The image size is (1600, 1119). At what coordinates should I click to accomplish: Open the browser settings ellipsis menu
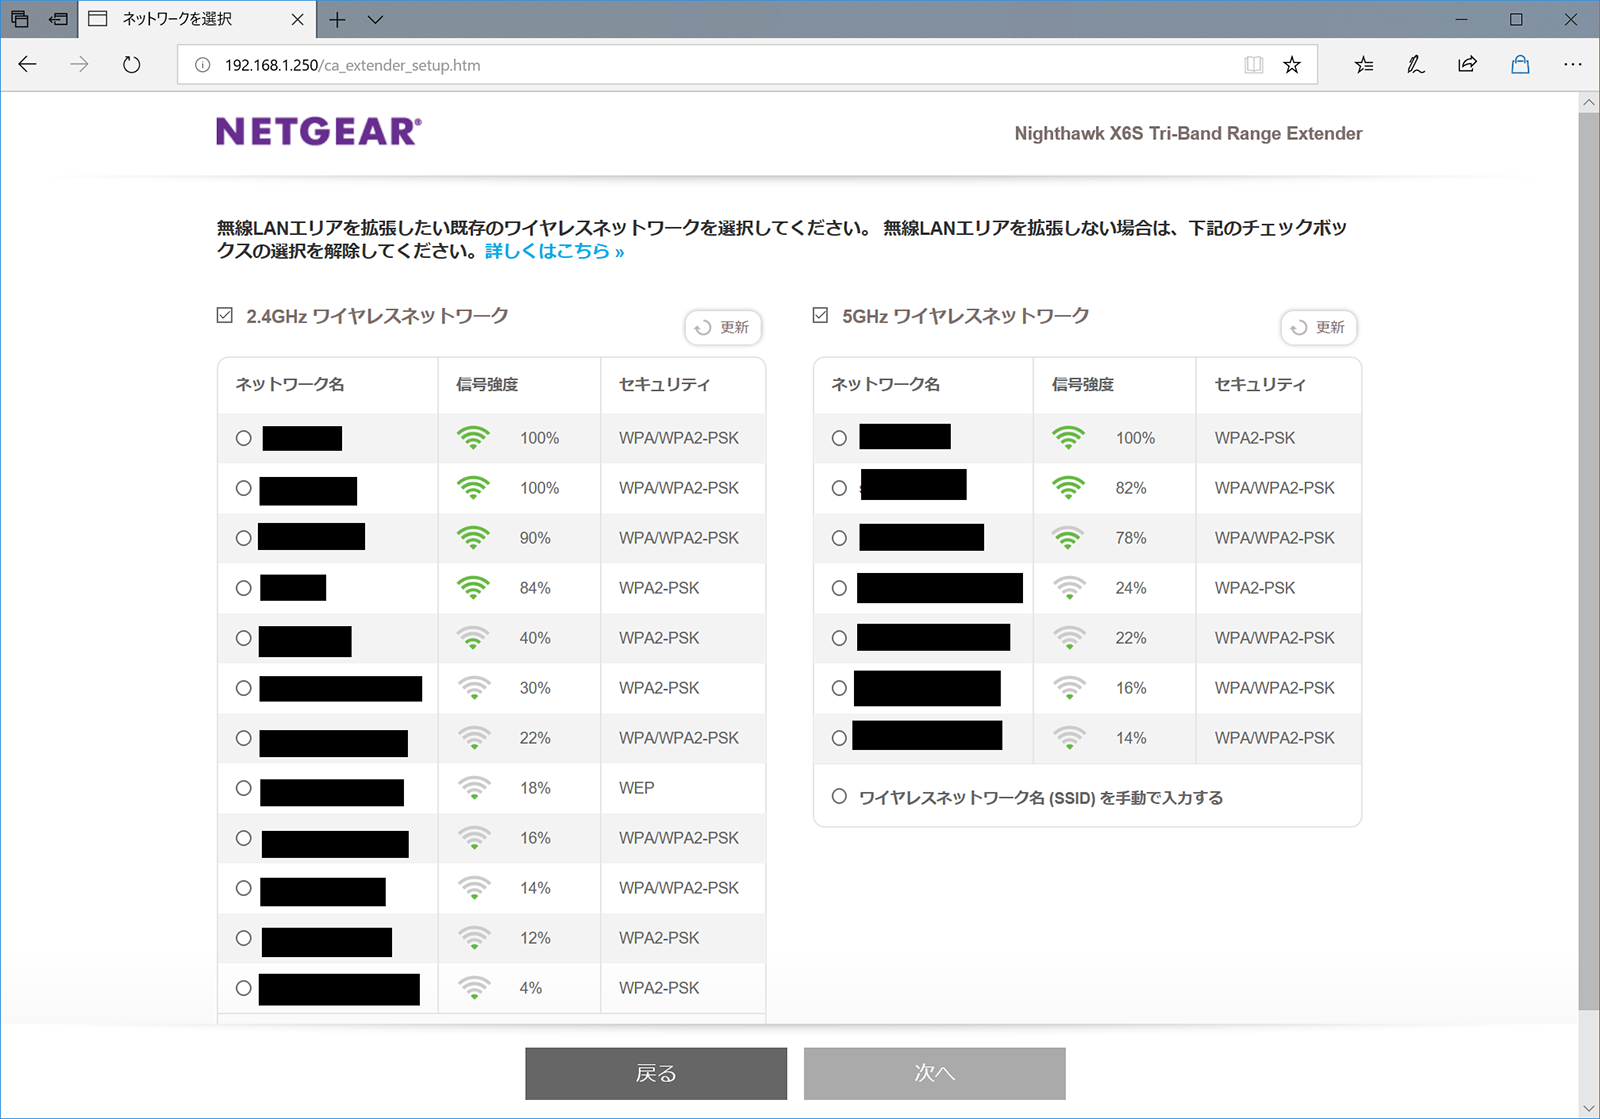click(1572, 65)
